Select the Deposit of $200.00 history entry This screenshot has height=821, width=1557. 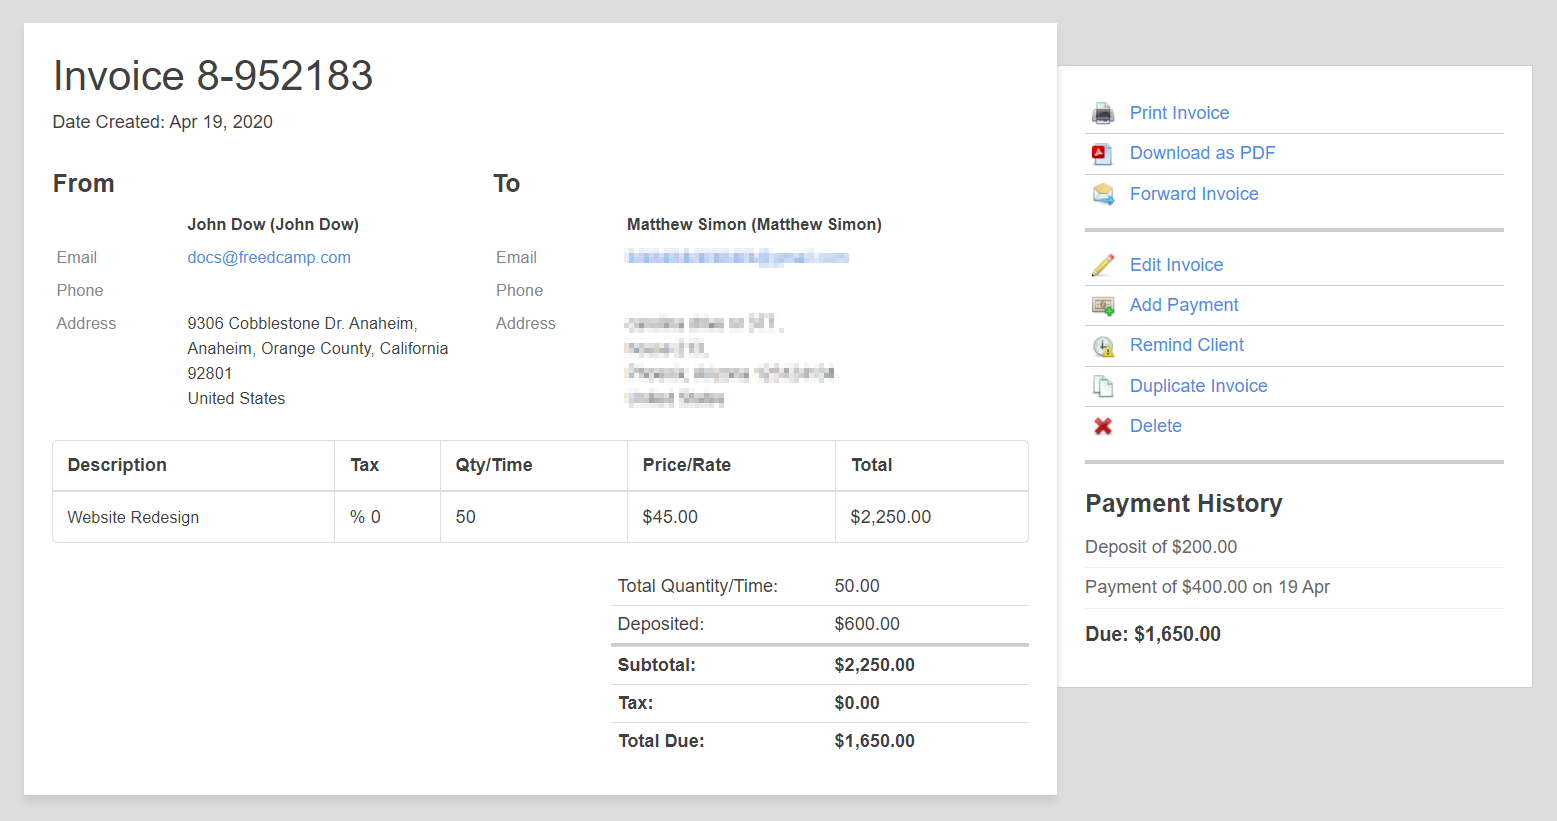(1161, 547)
